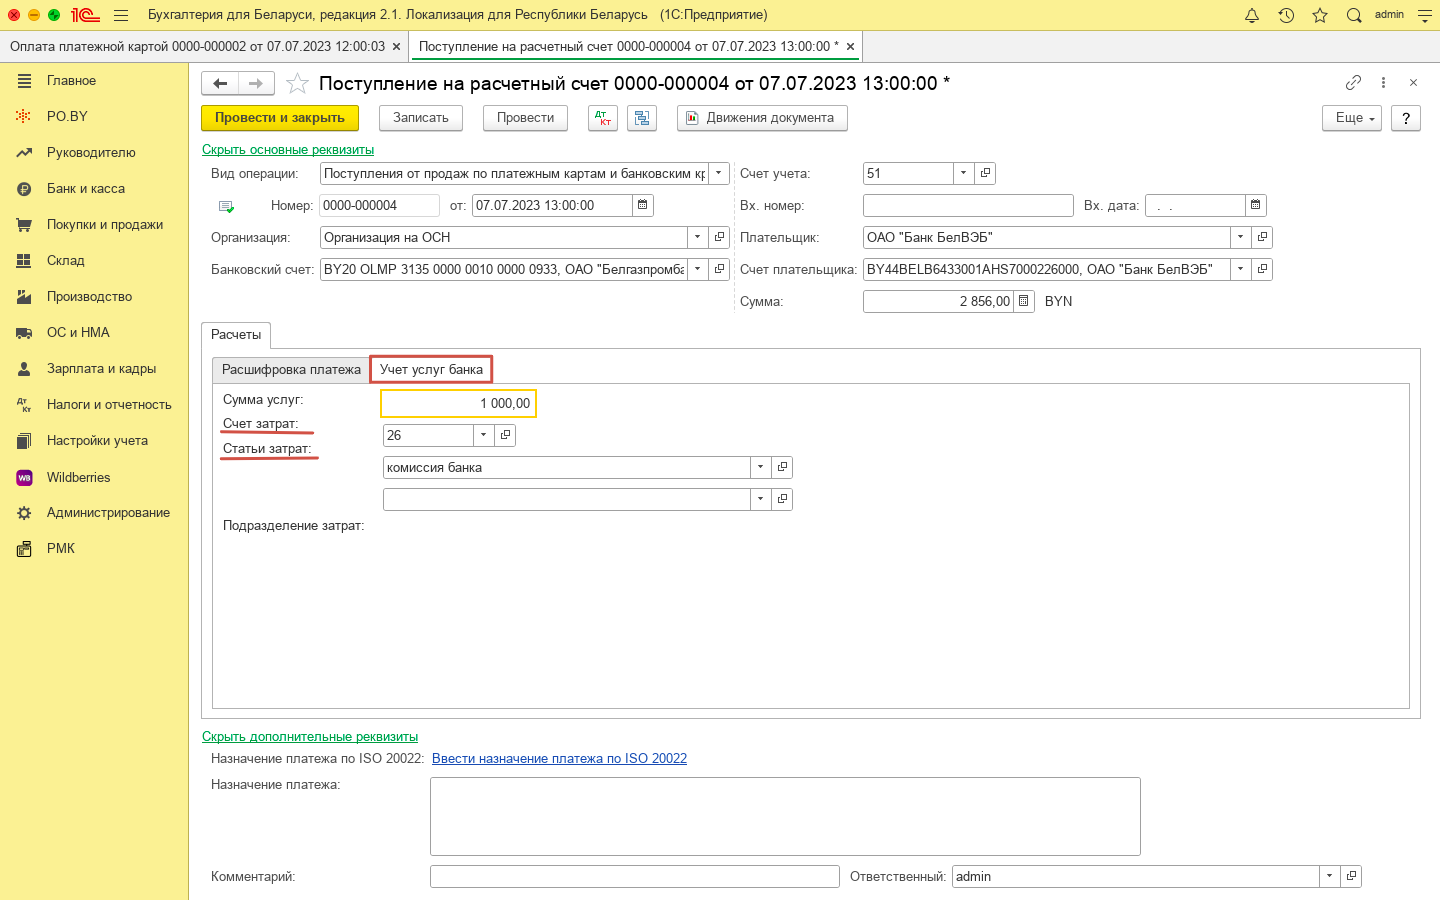Expand Счет учета dropdown
The height and width of the screenshot is (900, 1440).
pyautogui.click(x=963, y=173)
